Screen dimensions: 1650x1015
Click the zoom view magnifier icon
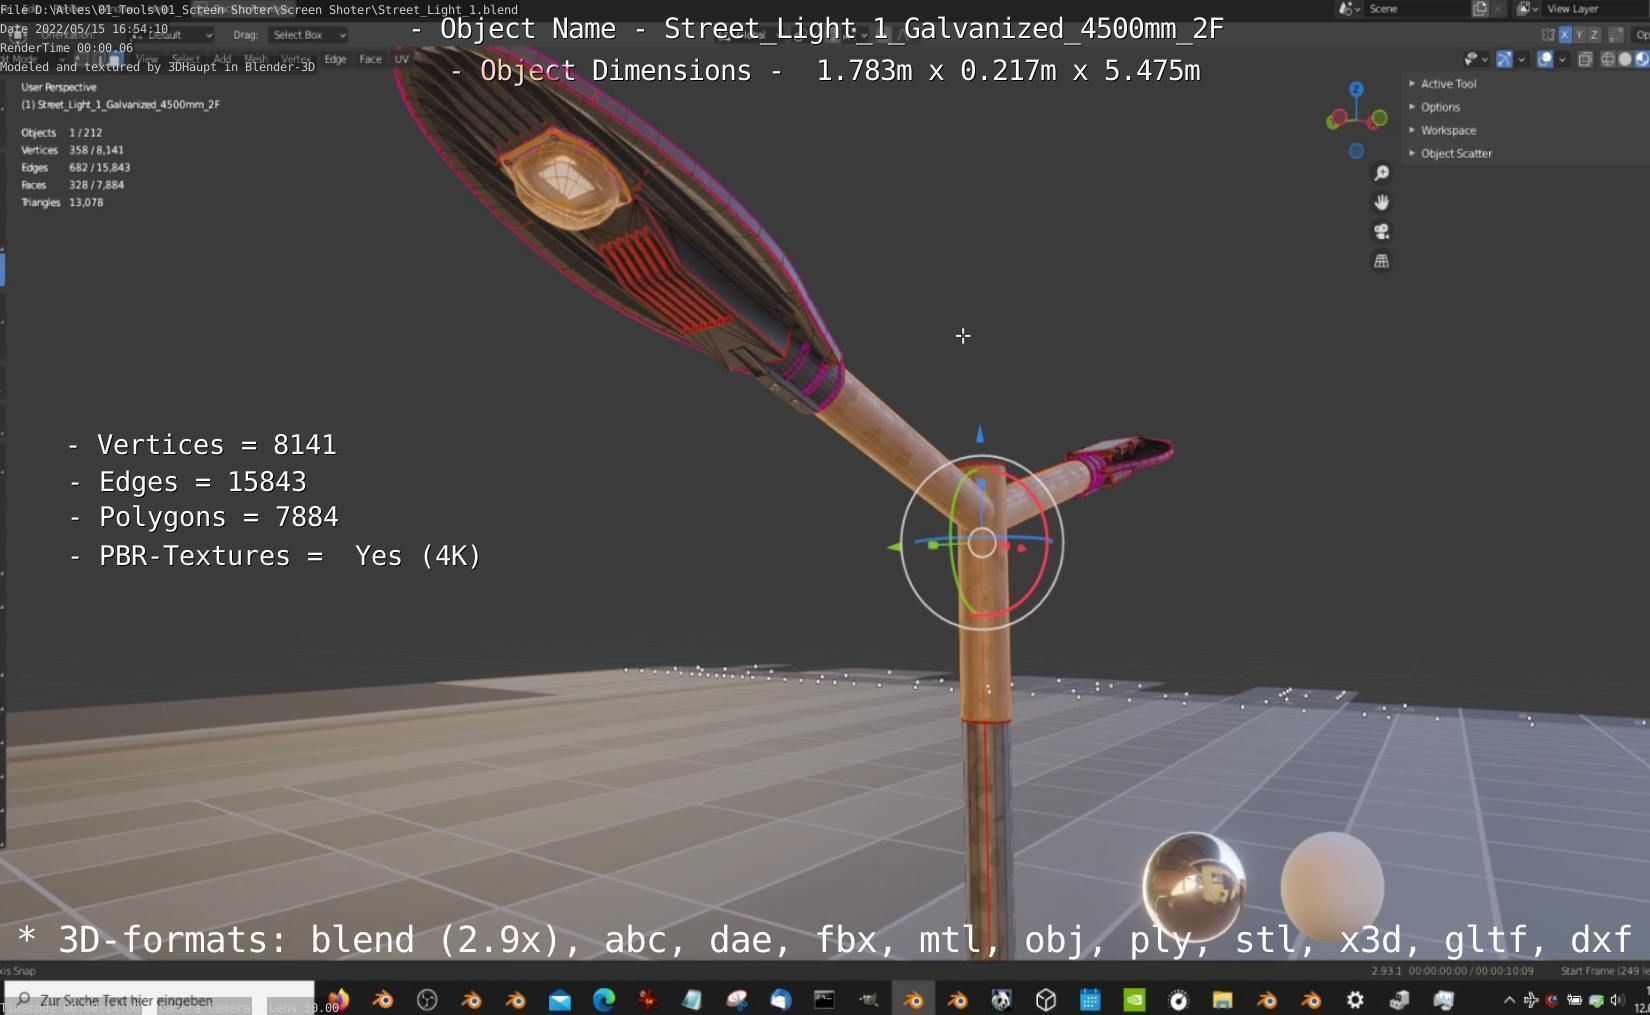(x=1381, y=173)
